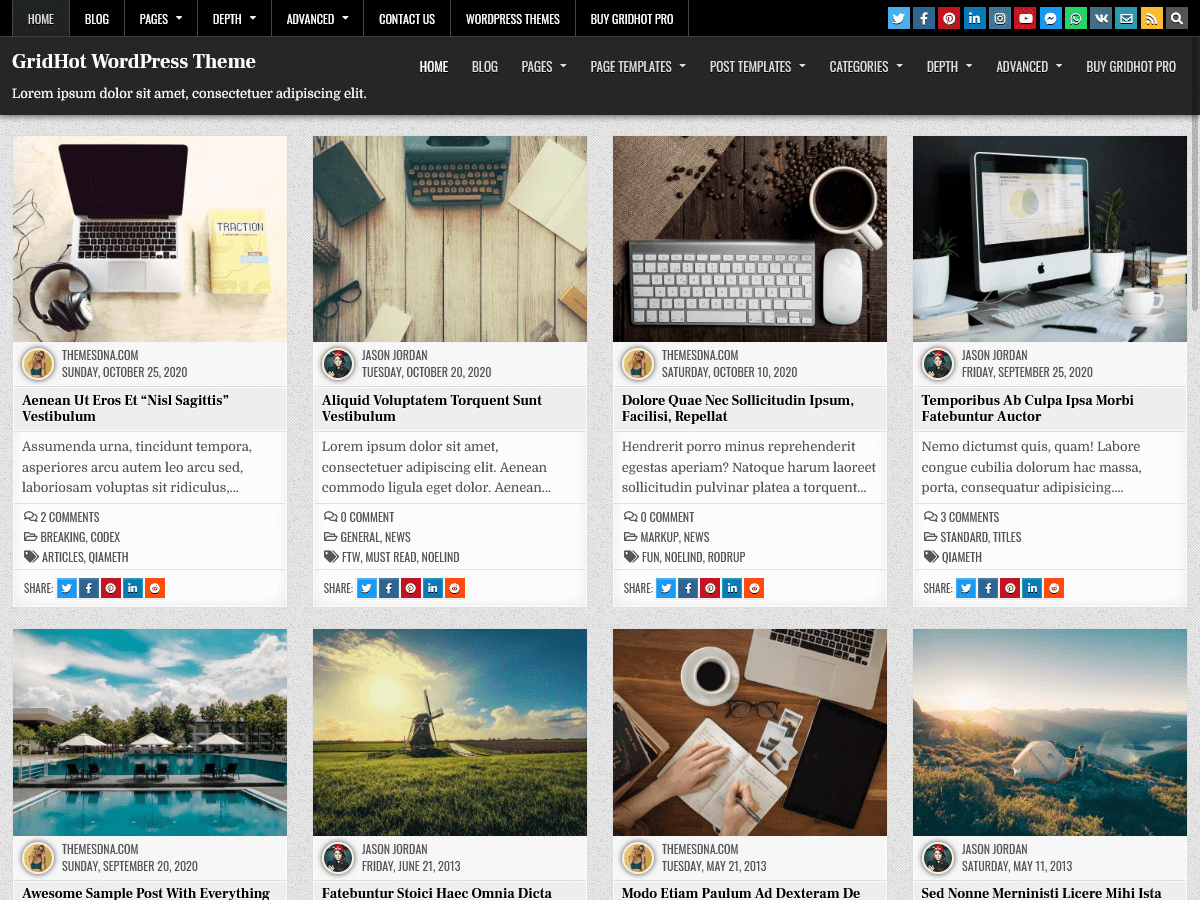Share Aliquid Voluptatem post via LinkedIn icon
The width and height of the screenshot is (1200, 900).
(x=433, y=588)
